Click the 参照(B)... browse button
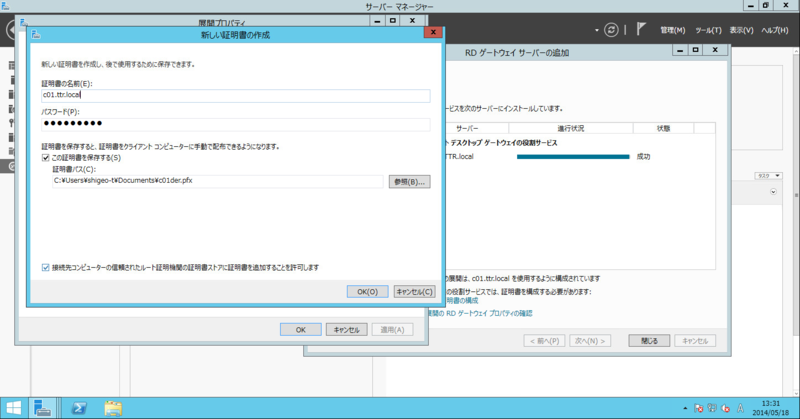The width and height of the screenshot is (800, 419). [409, 182]
